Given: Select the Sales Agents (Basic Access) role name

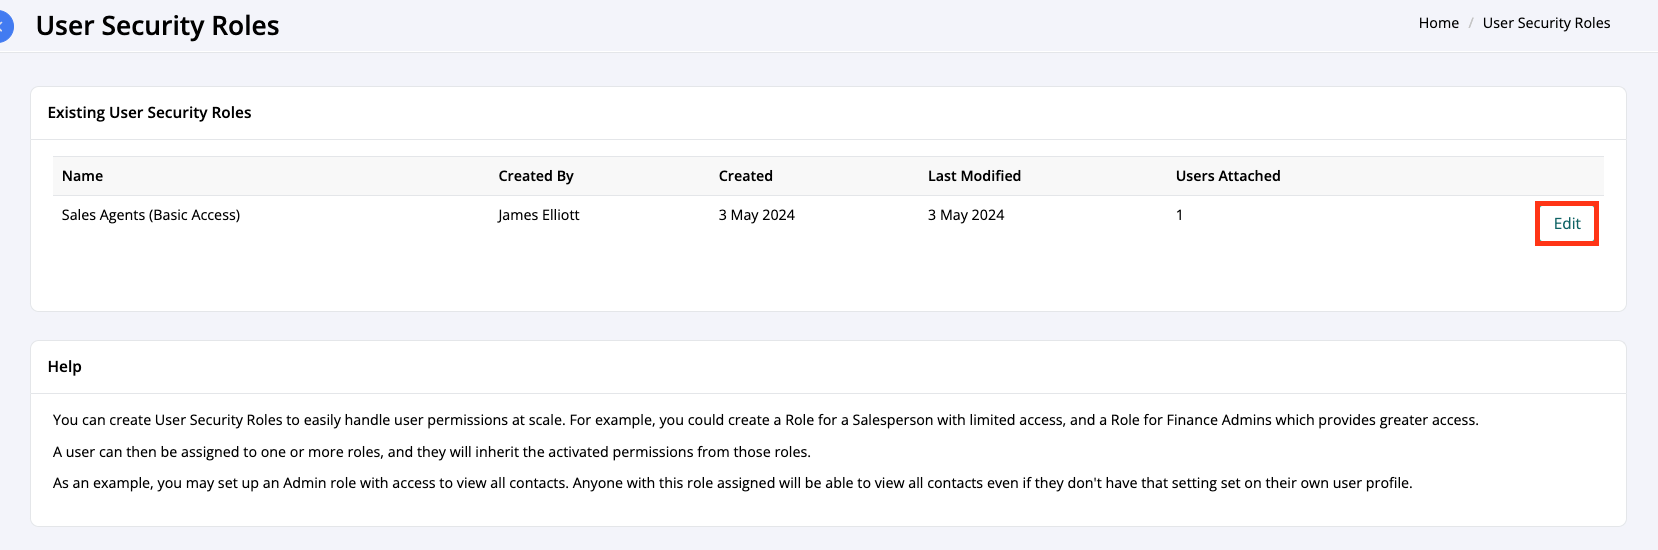Looking at the screenshot, I should pos(151,215).
